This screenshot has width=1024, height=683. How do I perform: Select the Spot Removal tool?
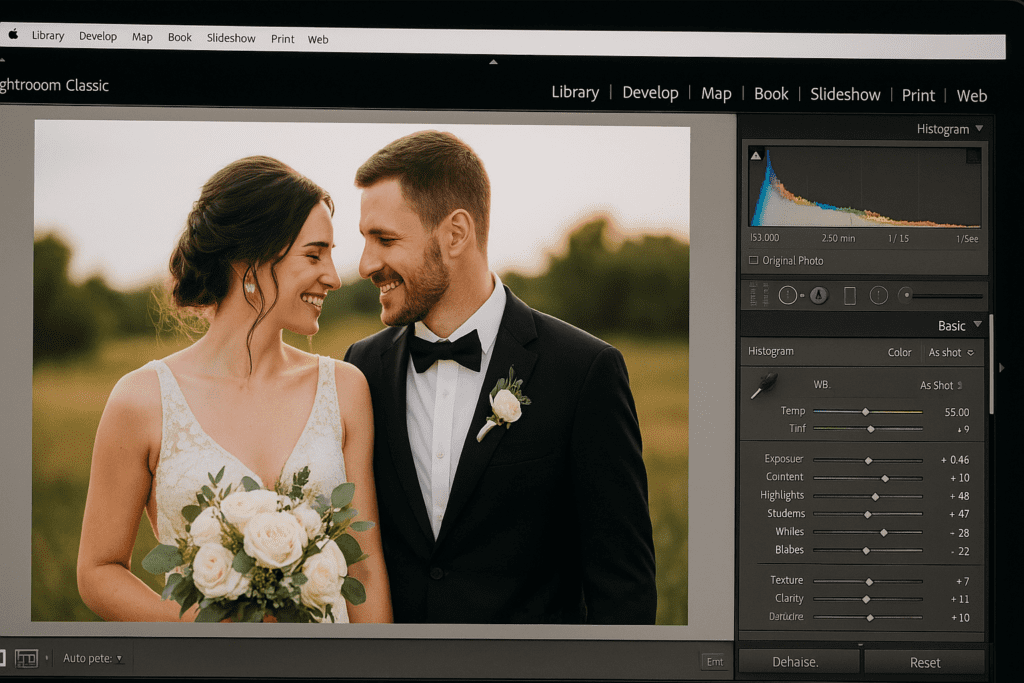coord(789,295)
